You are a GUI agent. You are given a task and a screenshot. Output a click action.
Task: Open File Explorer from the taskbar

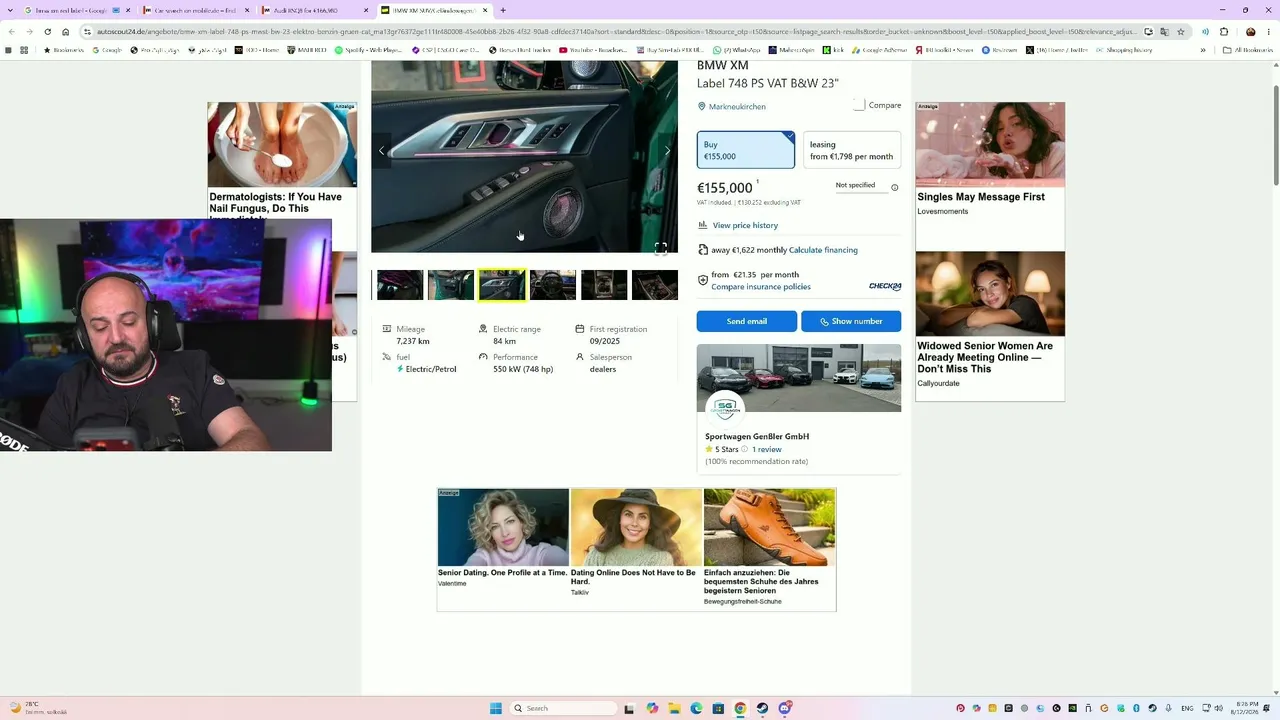(674, 708)
